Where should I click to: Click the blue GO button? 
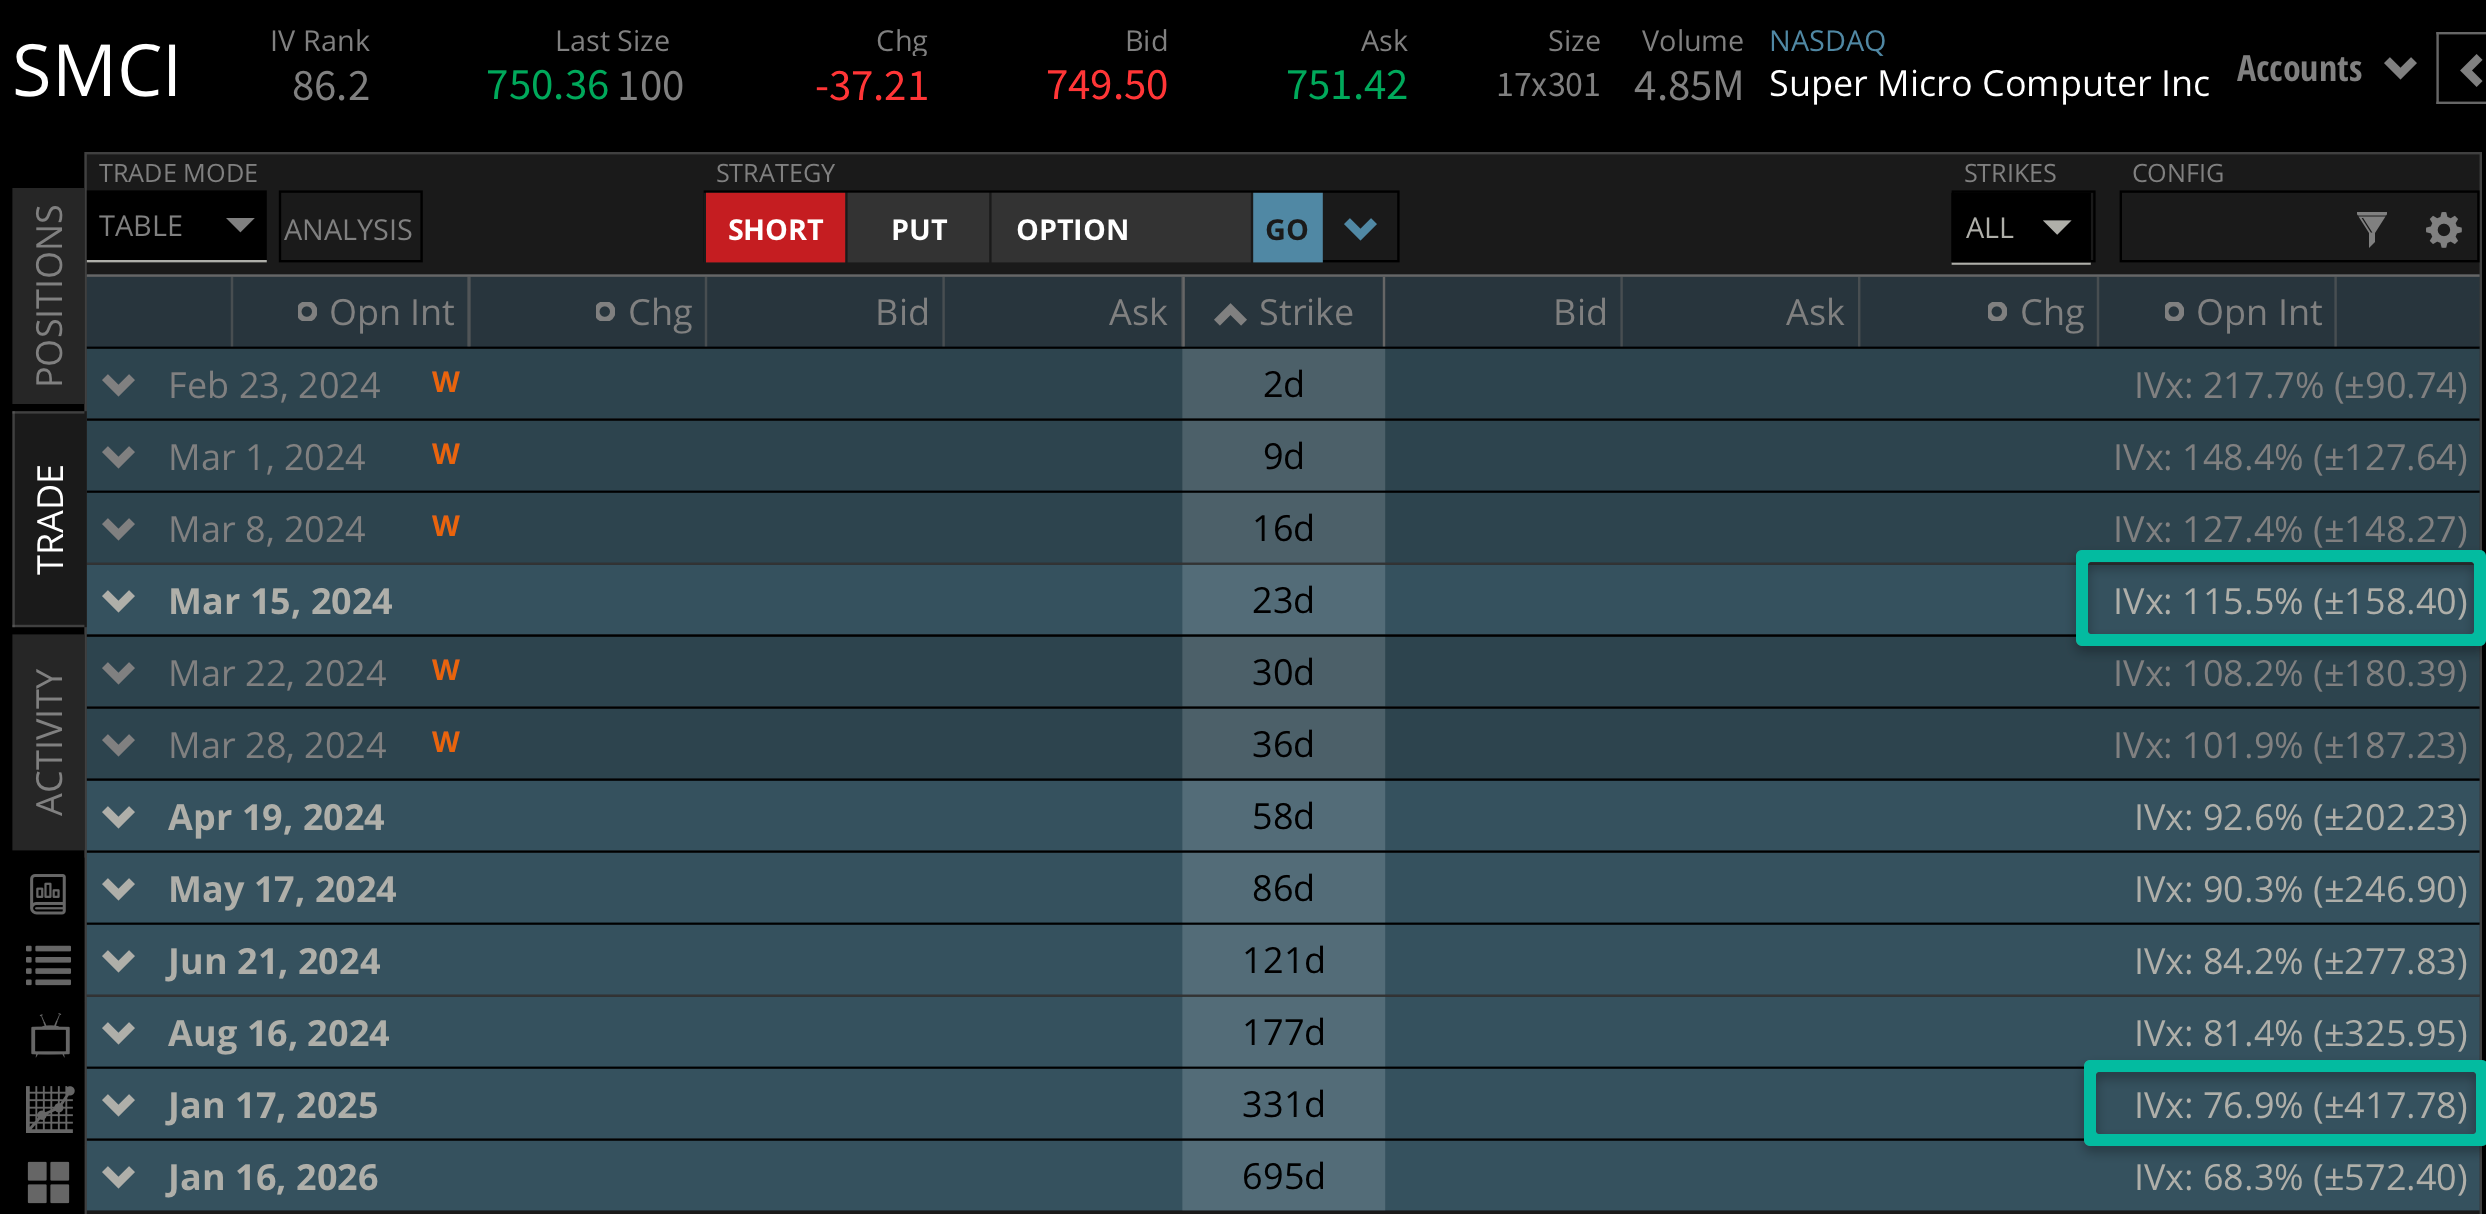click(1287, 229)
